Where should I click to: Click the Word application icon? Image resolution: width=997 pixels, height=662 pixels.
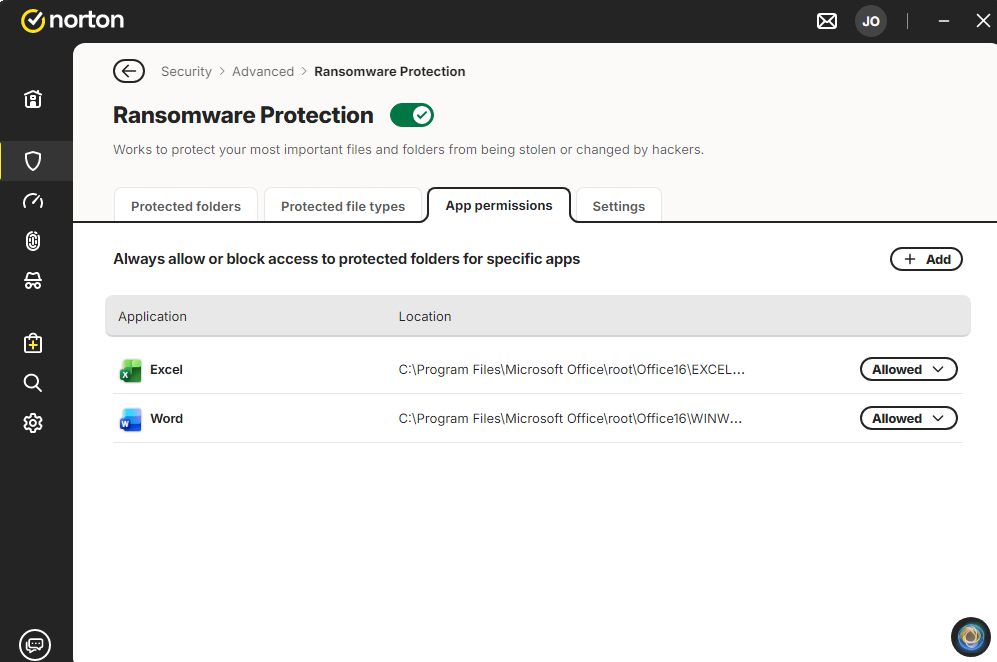click(130, 419)
